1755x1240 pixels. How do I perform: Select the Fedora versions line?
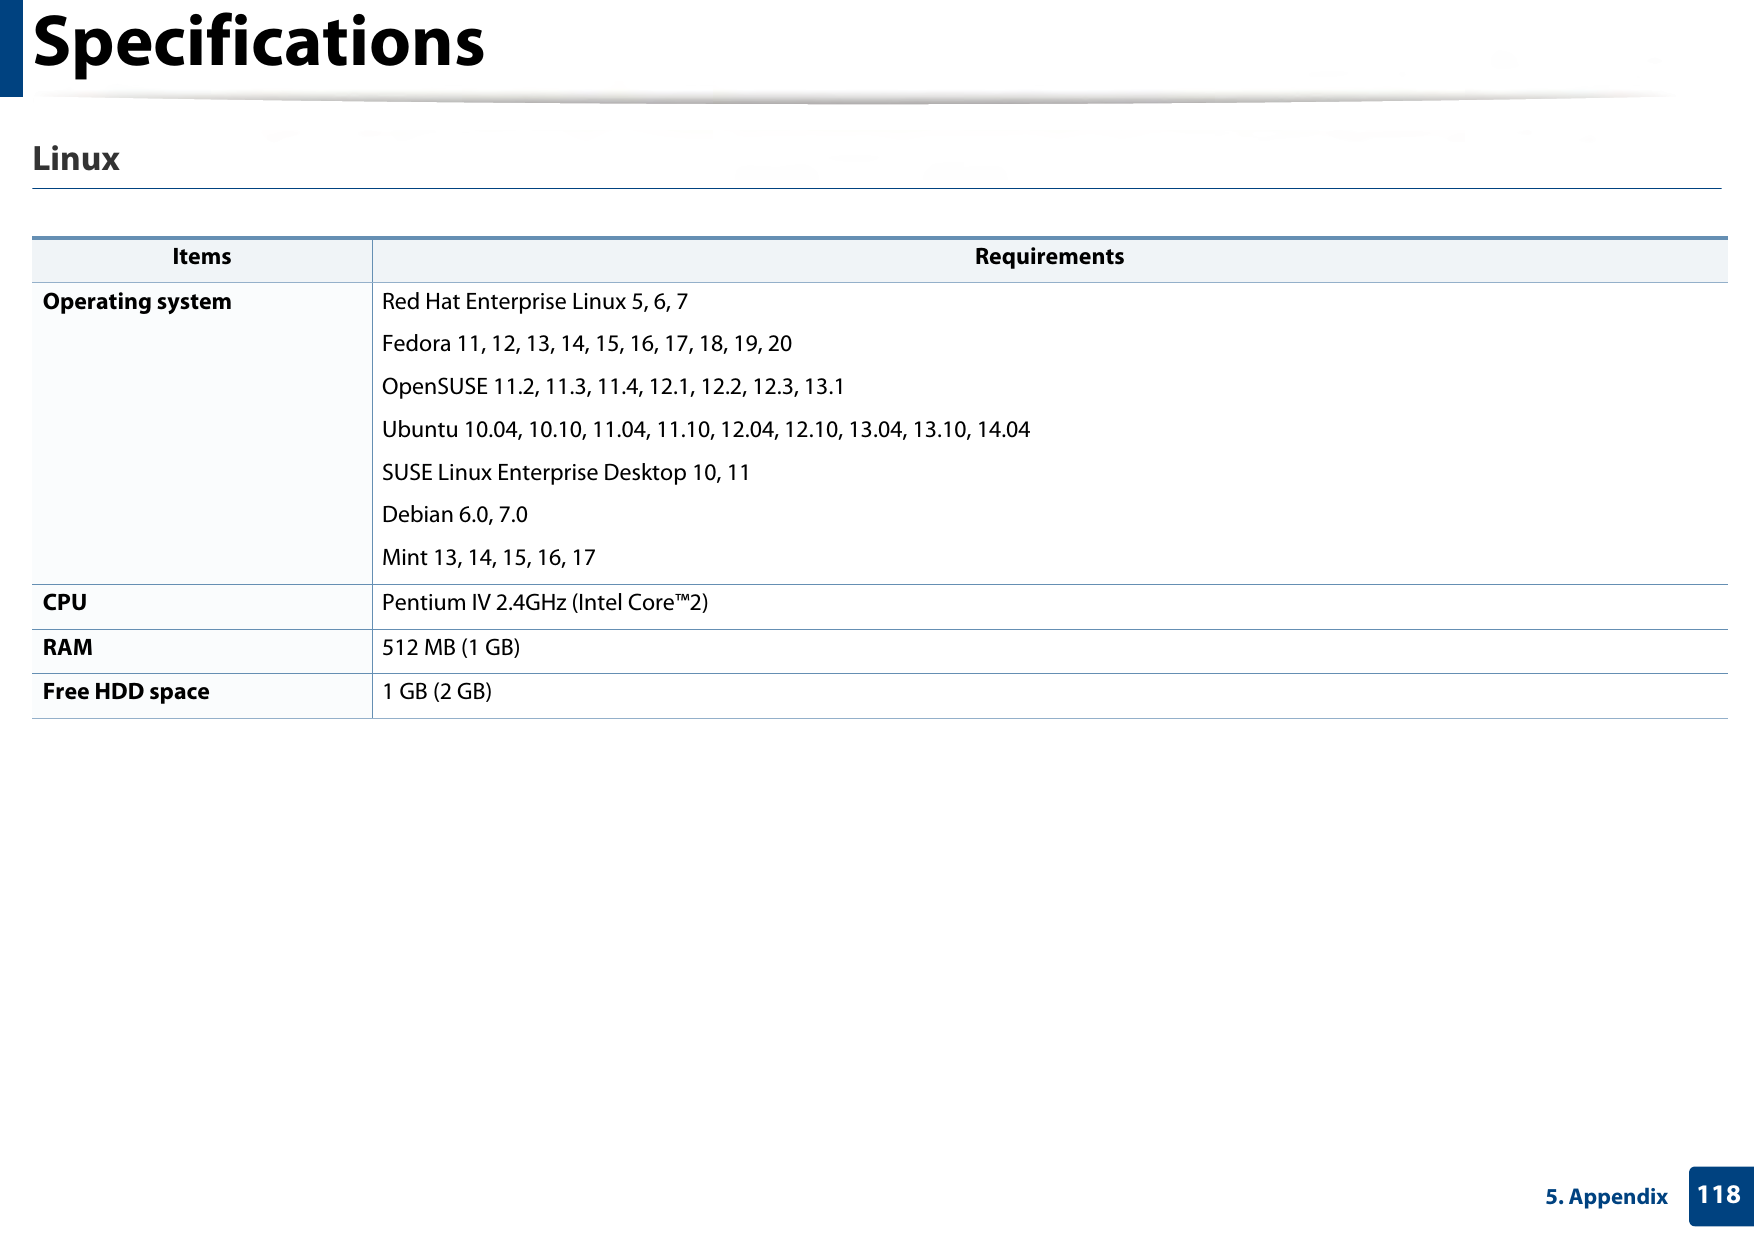587,344
